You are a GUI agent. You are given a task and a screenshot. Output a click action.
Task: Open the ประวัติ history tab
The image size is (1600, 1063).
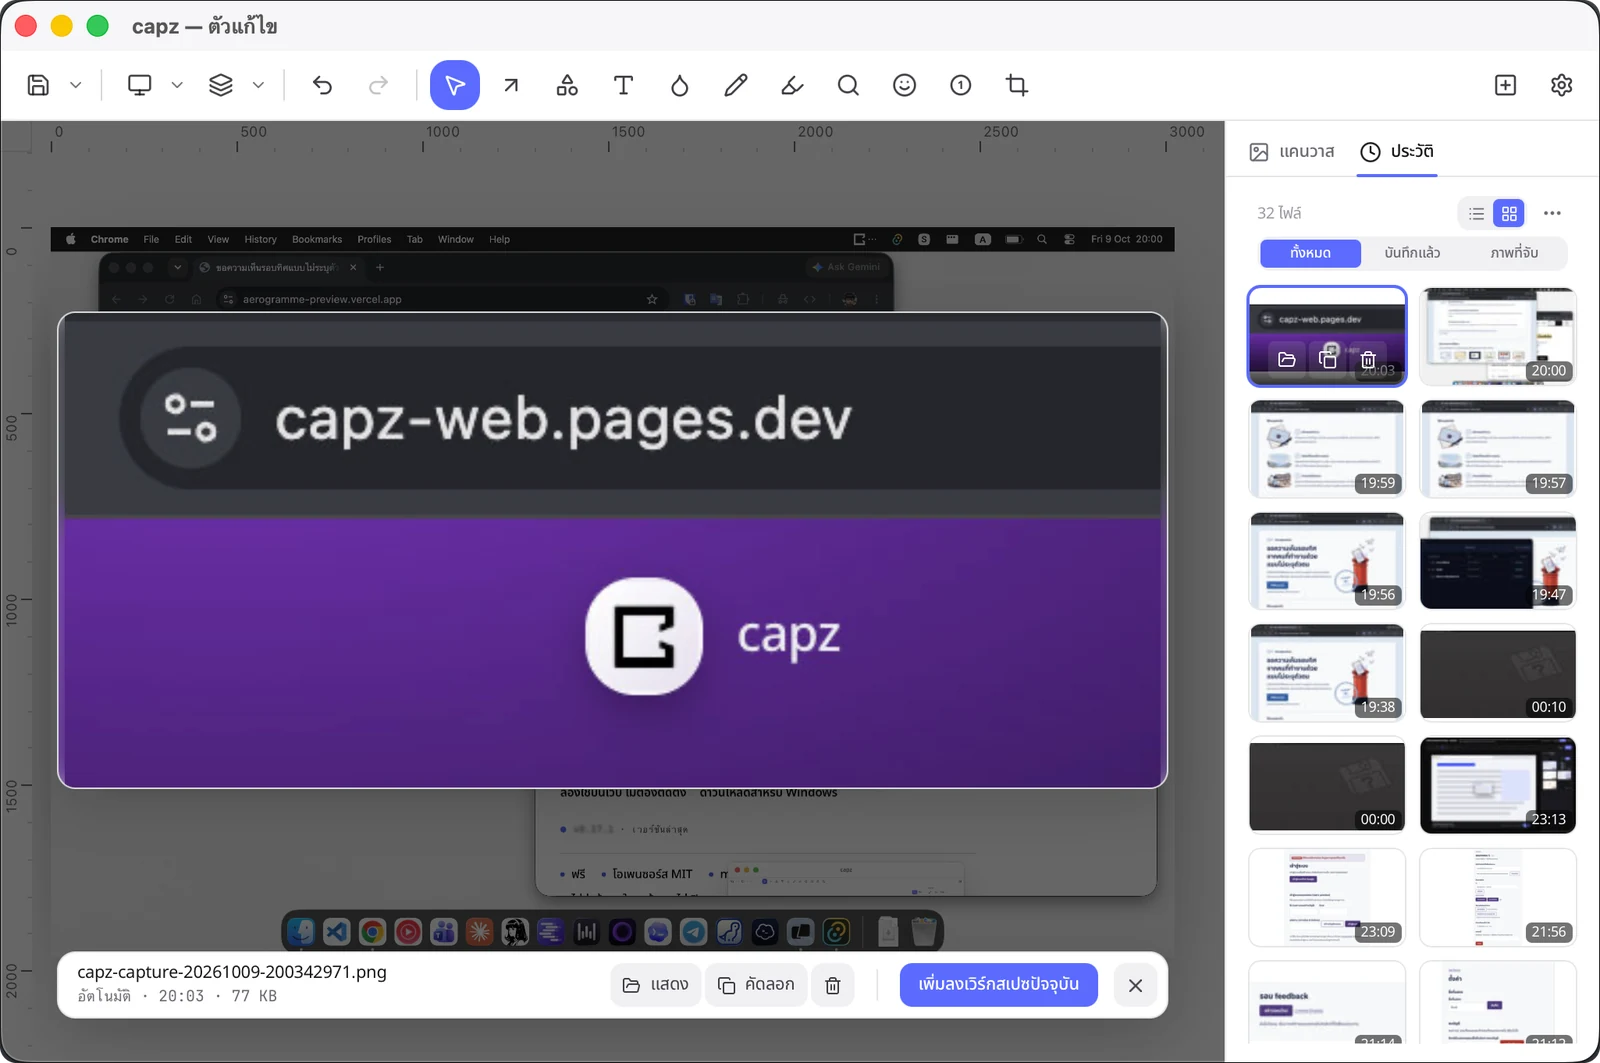click(x=1397, y=151)
